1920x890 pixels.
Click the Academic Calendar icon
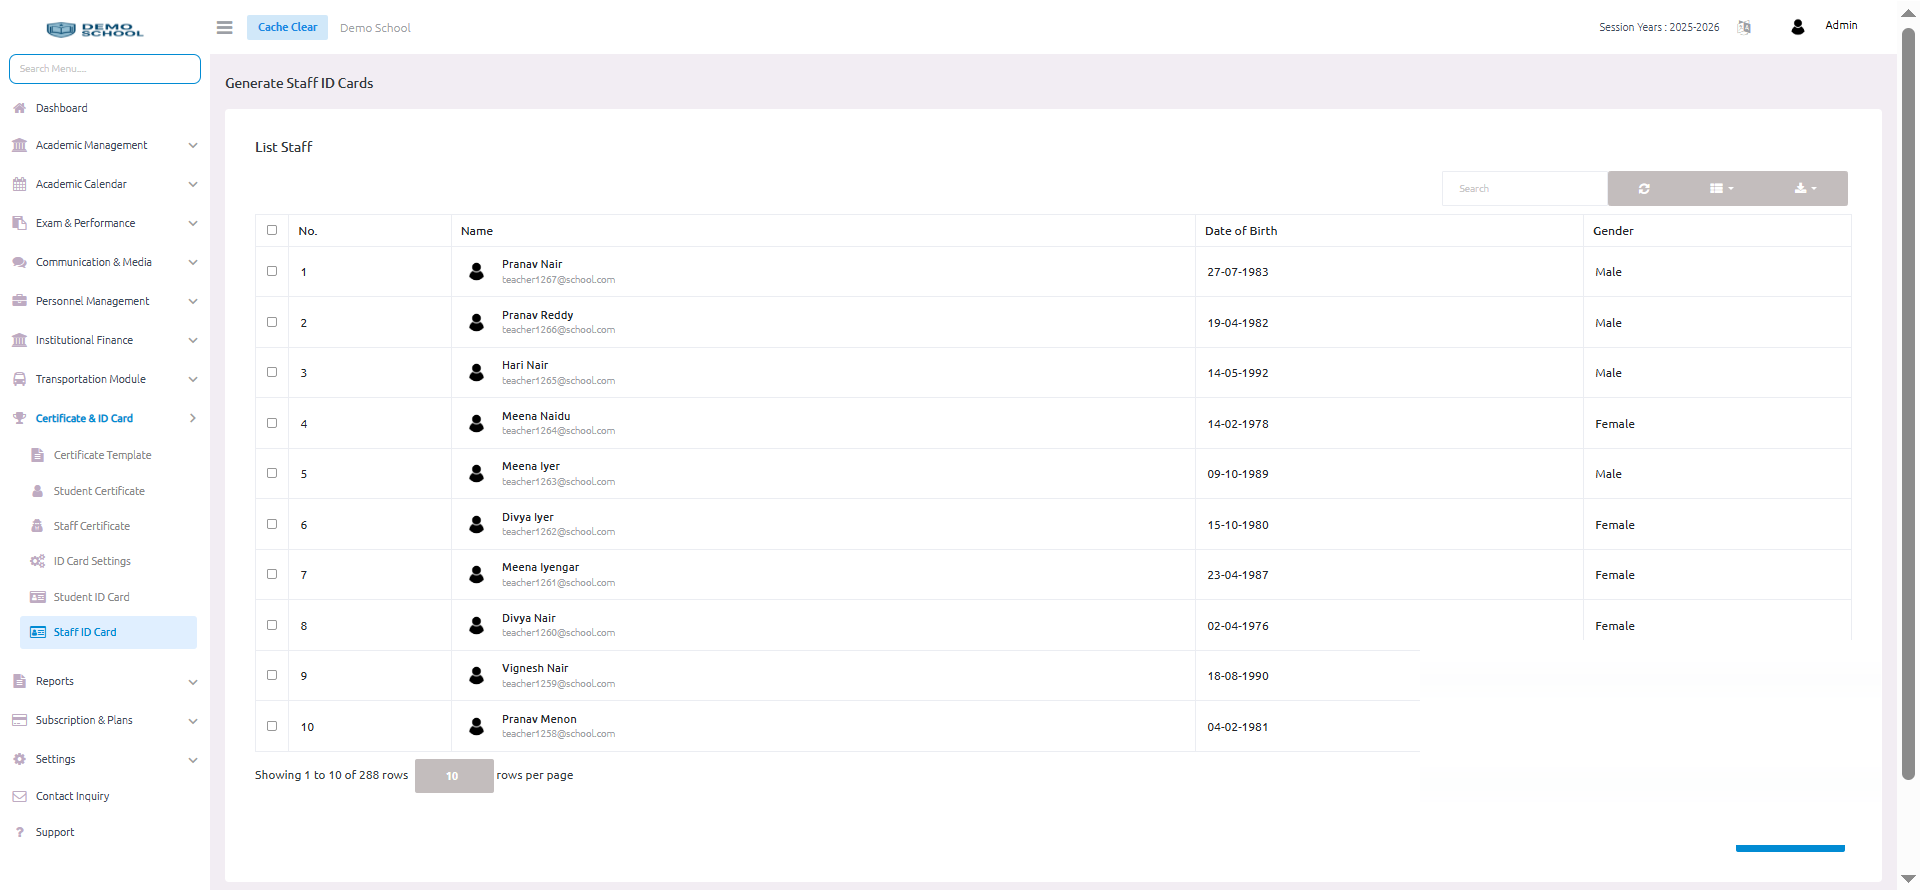pyautogui.click(x=19, y=184)
